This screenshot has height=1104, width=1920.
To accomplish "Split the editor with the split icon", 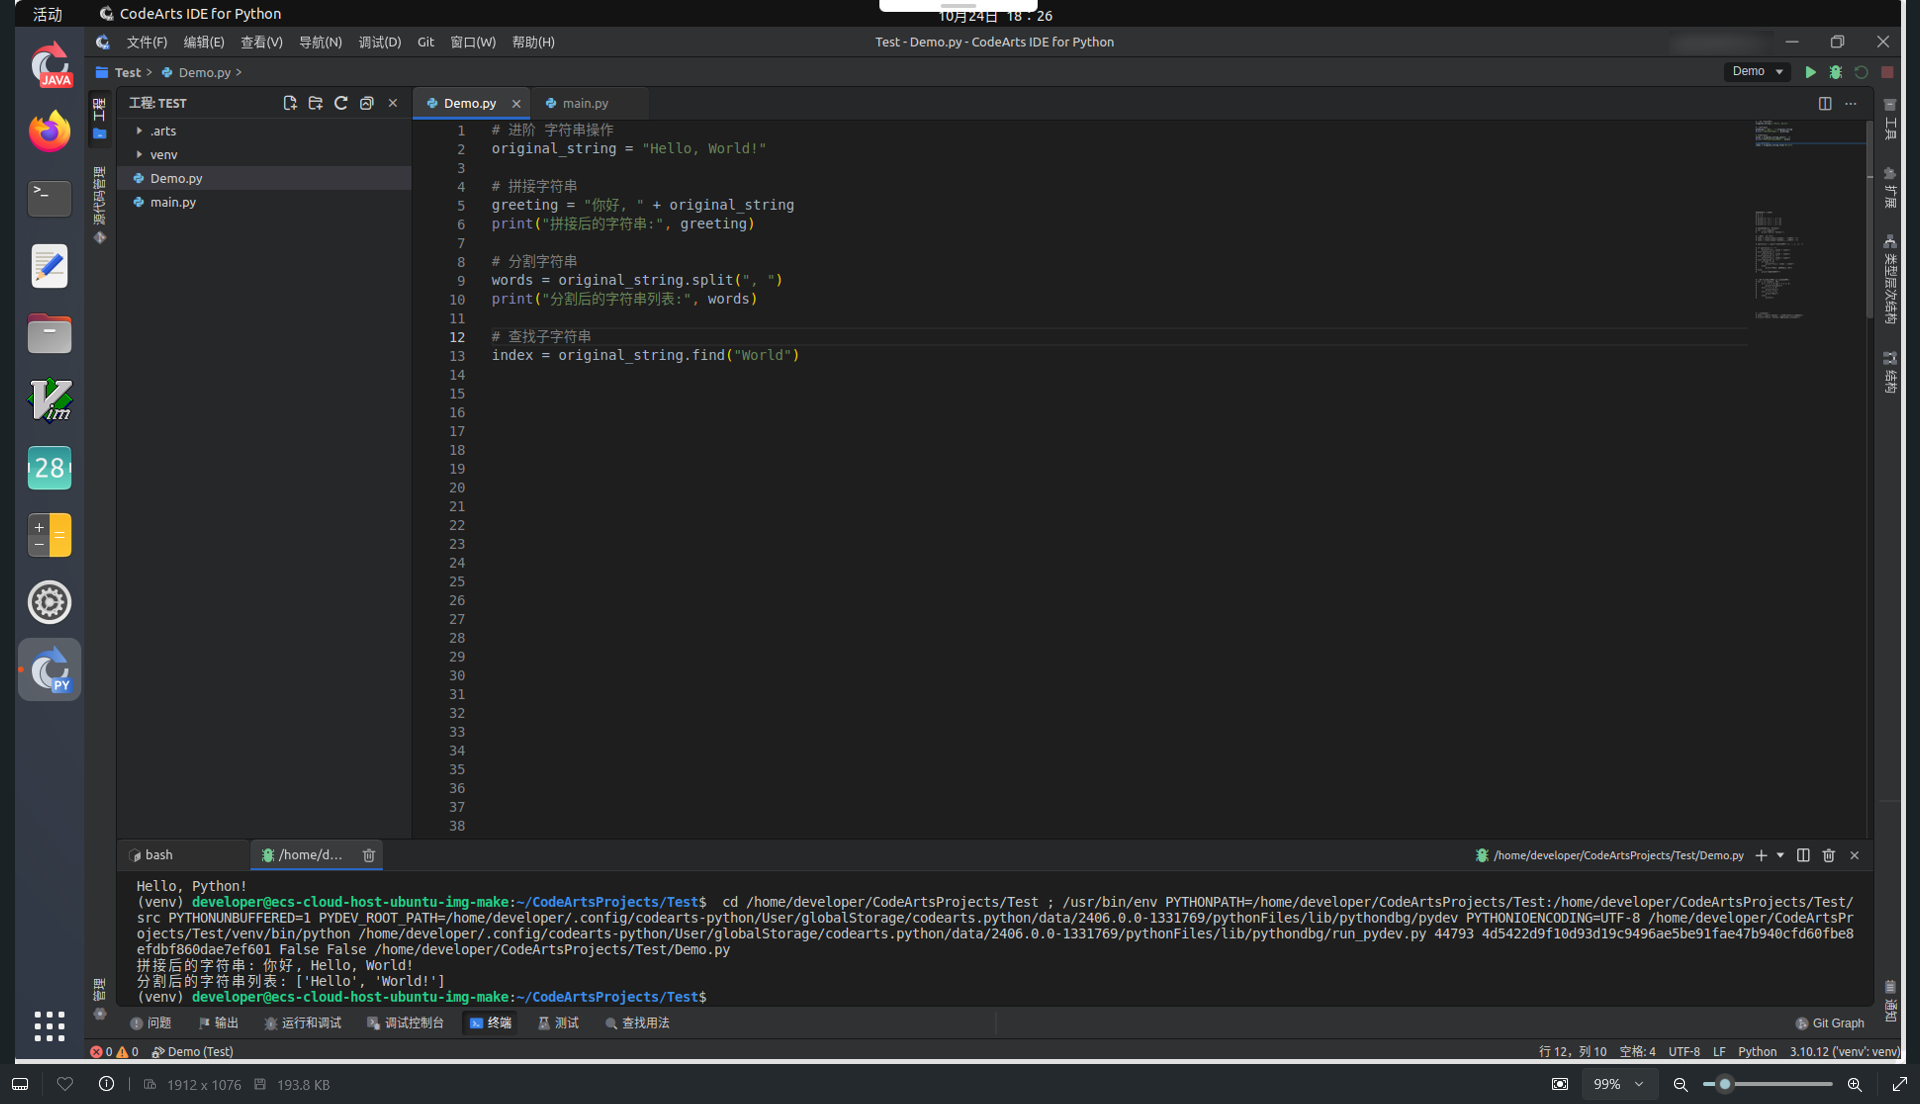I will click(1825, 104).
